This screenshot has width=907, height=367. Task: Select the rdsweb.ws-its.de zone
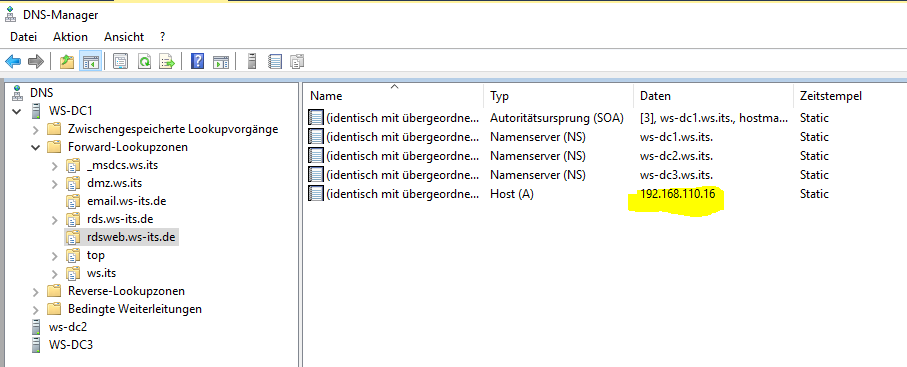pyautogui.click(x=131, y=237)
